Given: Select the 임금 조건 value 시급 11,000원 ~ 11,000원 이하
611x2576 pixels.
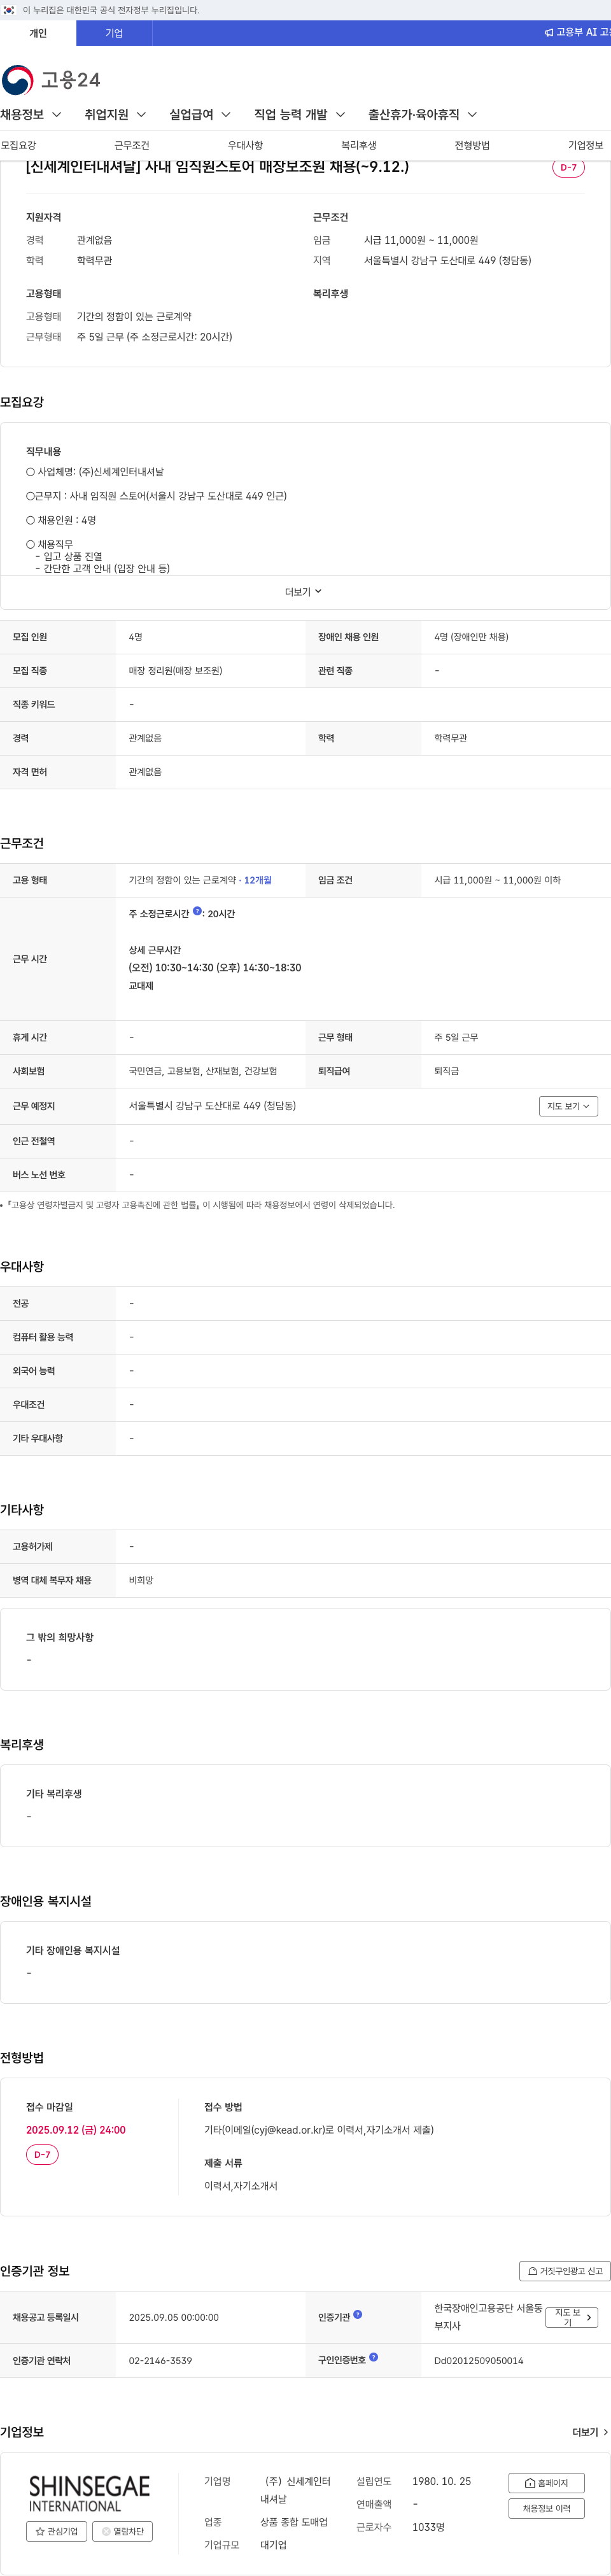Looking at the screenshot, I should [497, 880].
